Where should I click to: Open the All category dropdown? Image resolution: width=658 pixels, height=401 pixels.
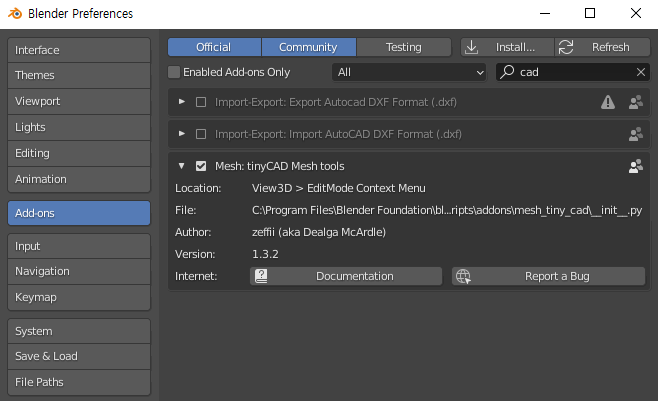click(409, 72)
